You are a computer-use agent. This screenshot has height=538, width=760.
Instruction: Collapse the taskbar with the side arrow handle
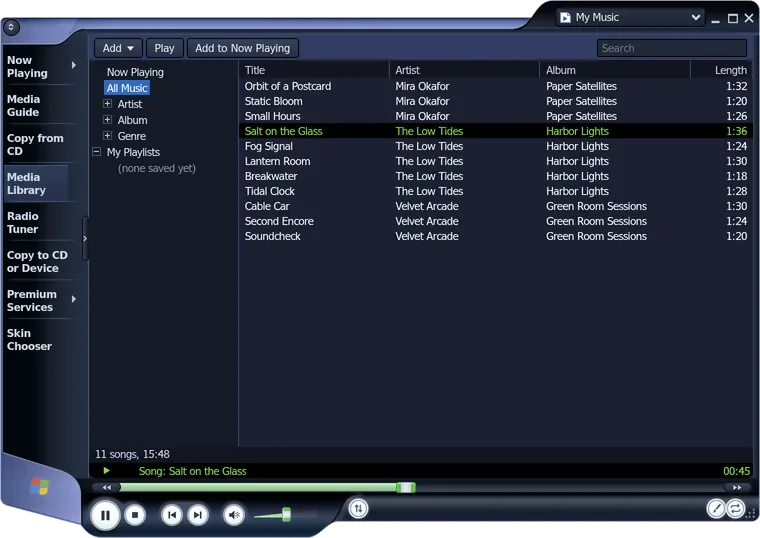(x=85, y=238)
